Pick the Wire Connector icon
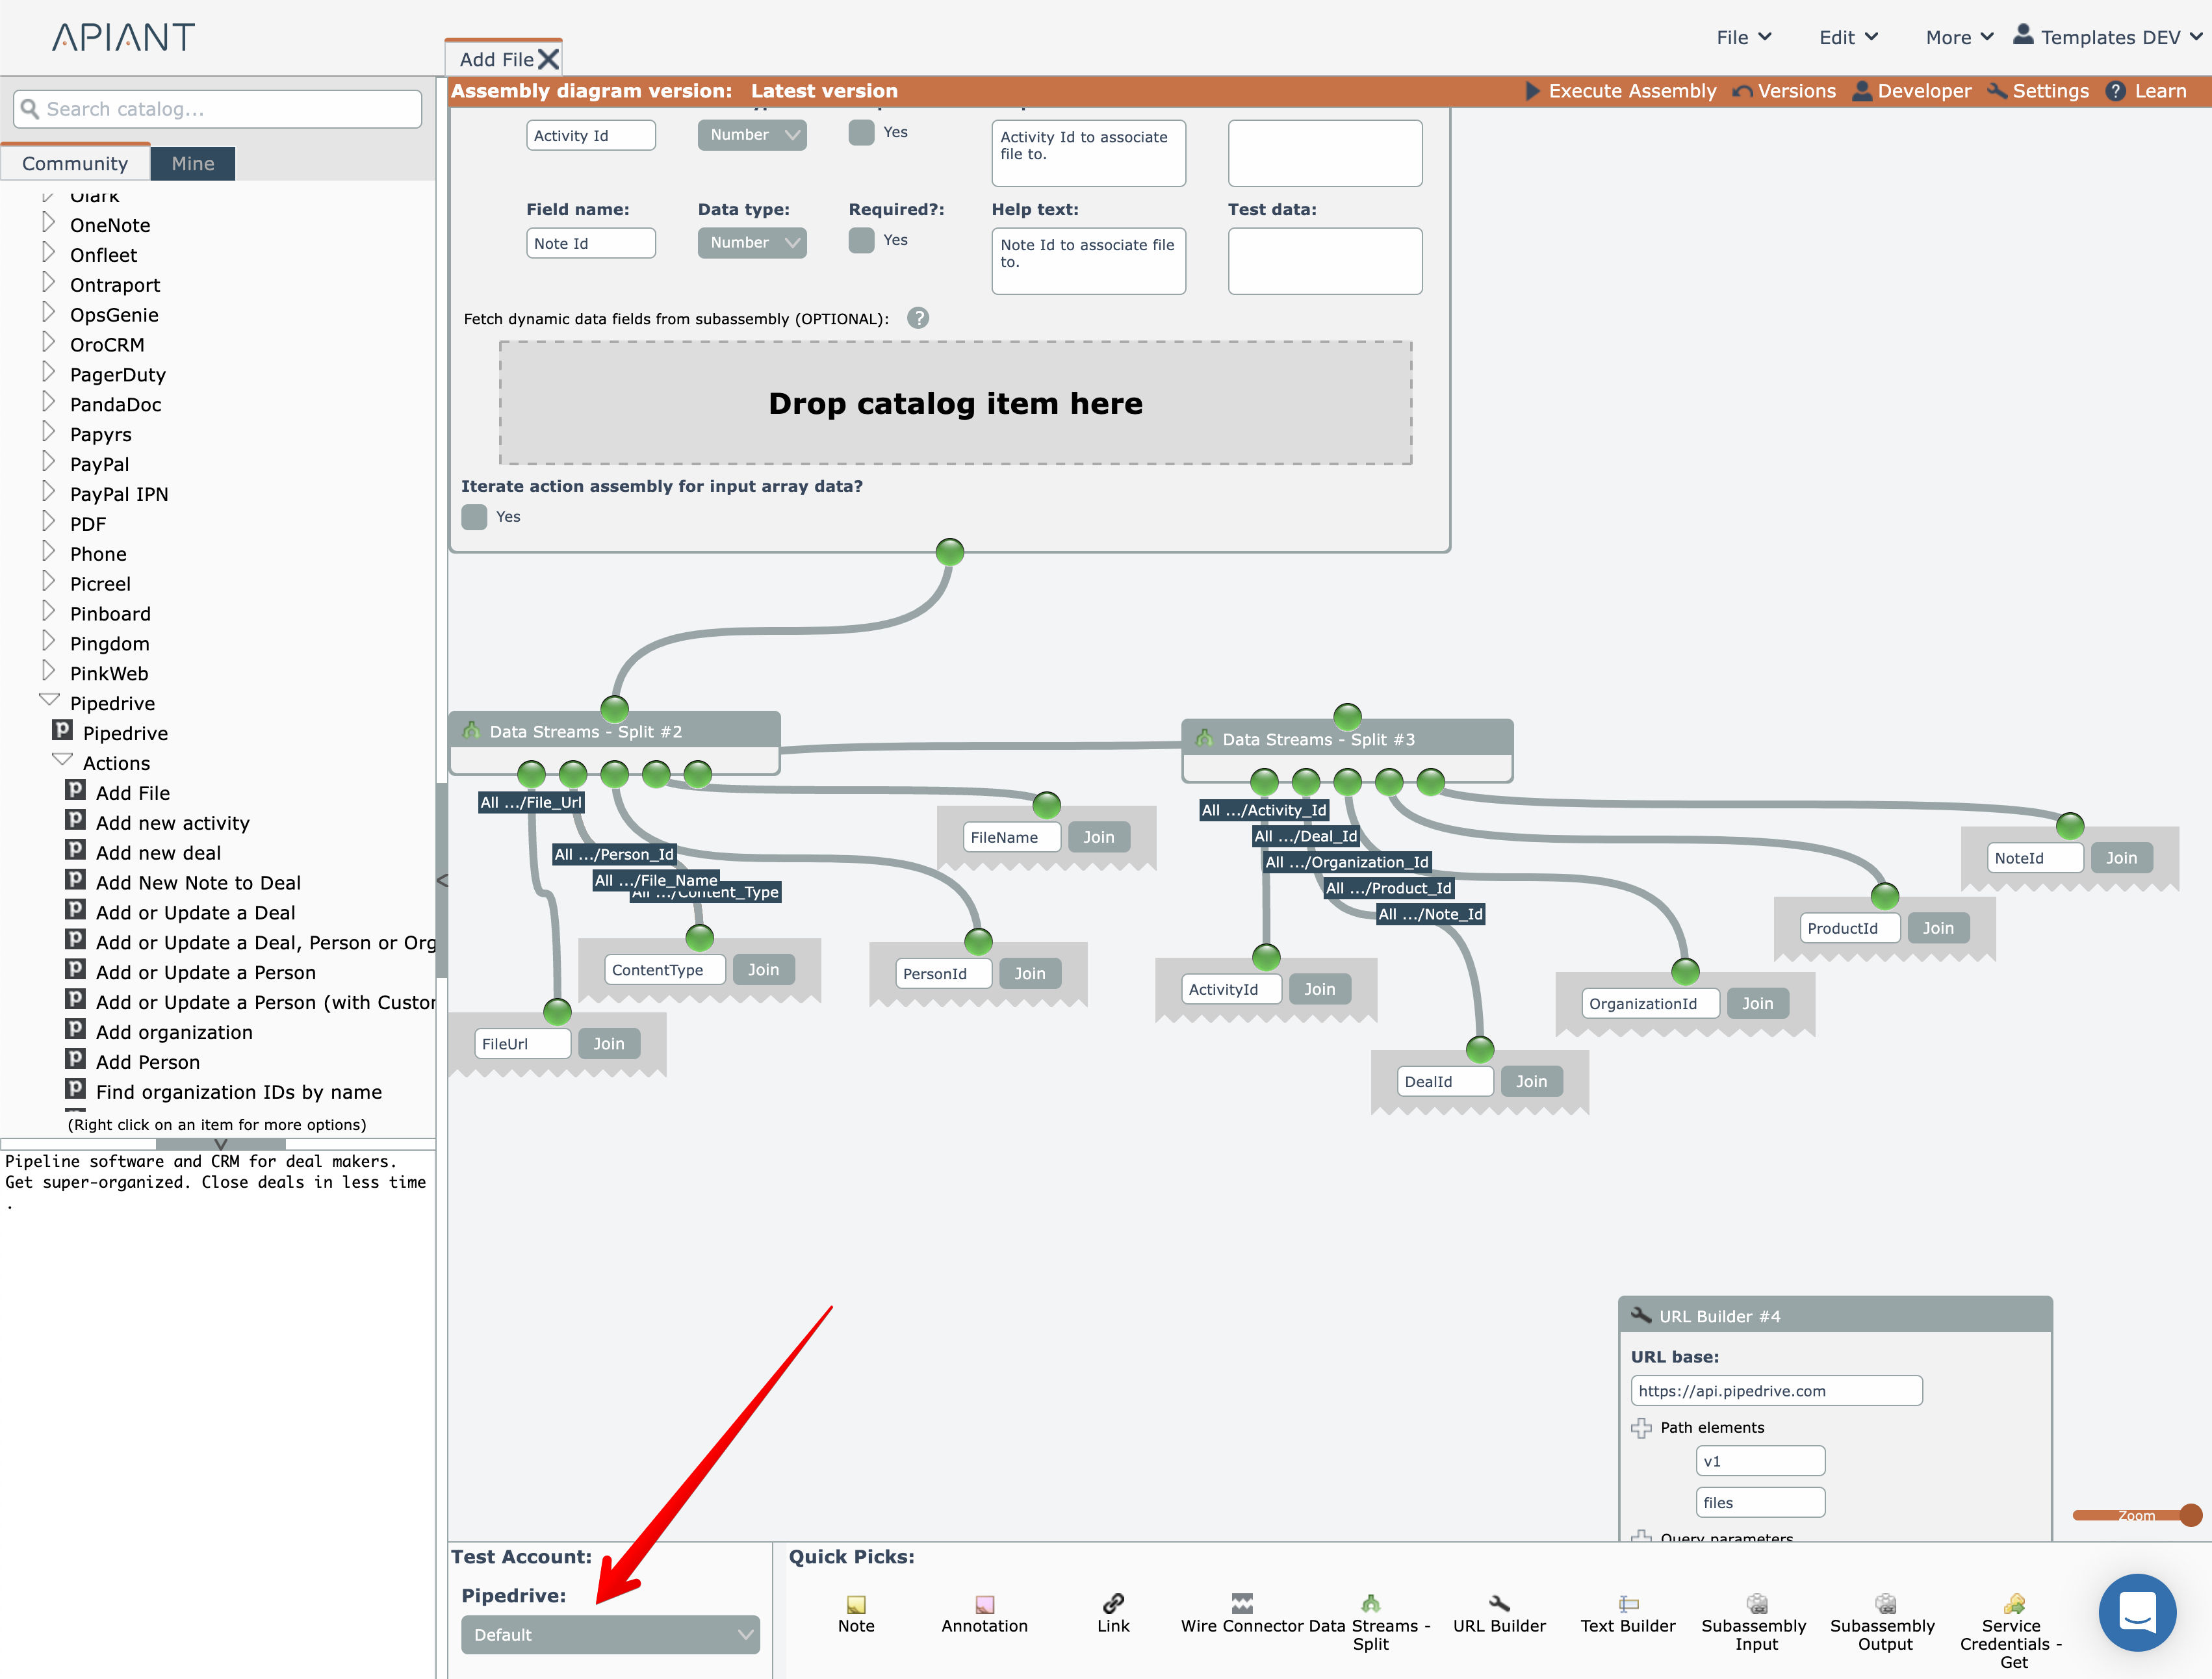 coord(1242,1603)
